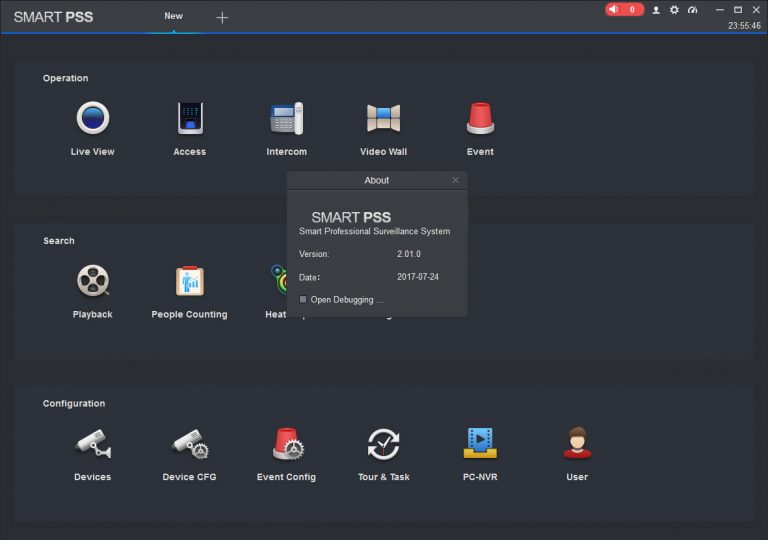
Task: Open the Live View module
Action: (93, 118)
